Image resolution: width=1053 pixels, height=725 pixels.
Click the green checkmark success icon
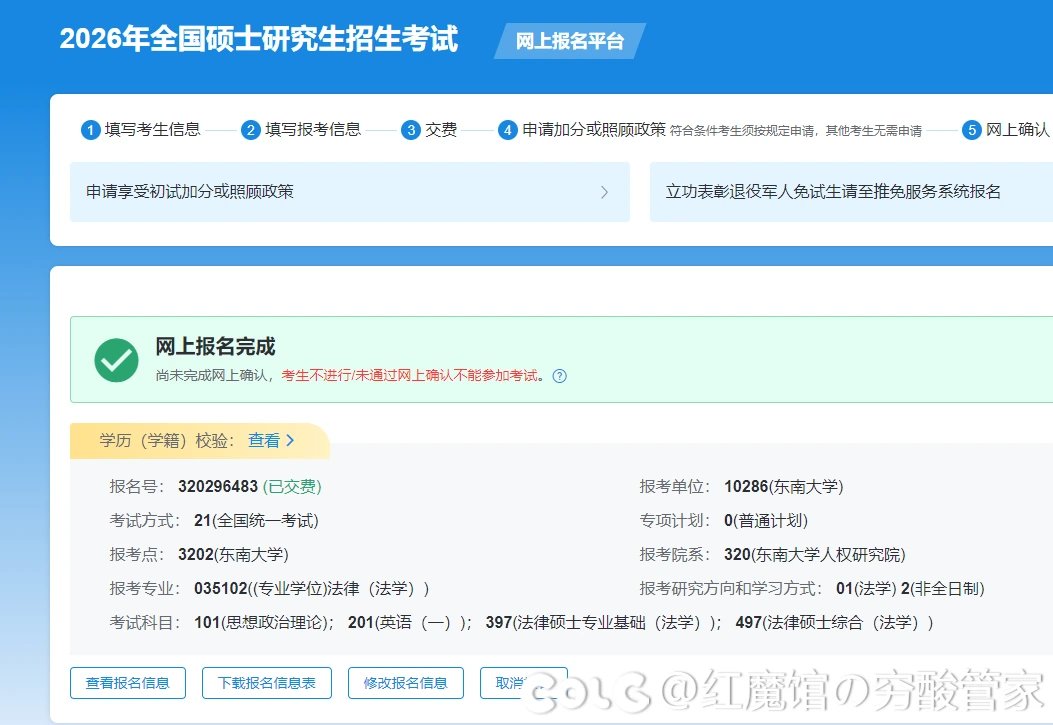(116, 359)
